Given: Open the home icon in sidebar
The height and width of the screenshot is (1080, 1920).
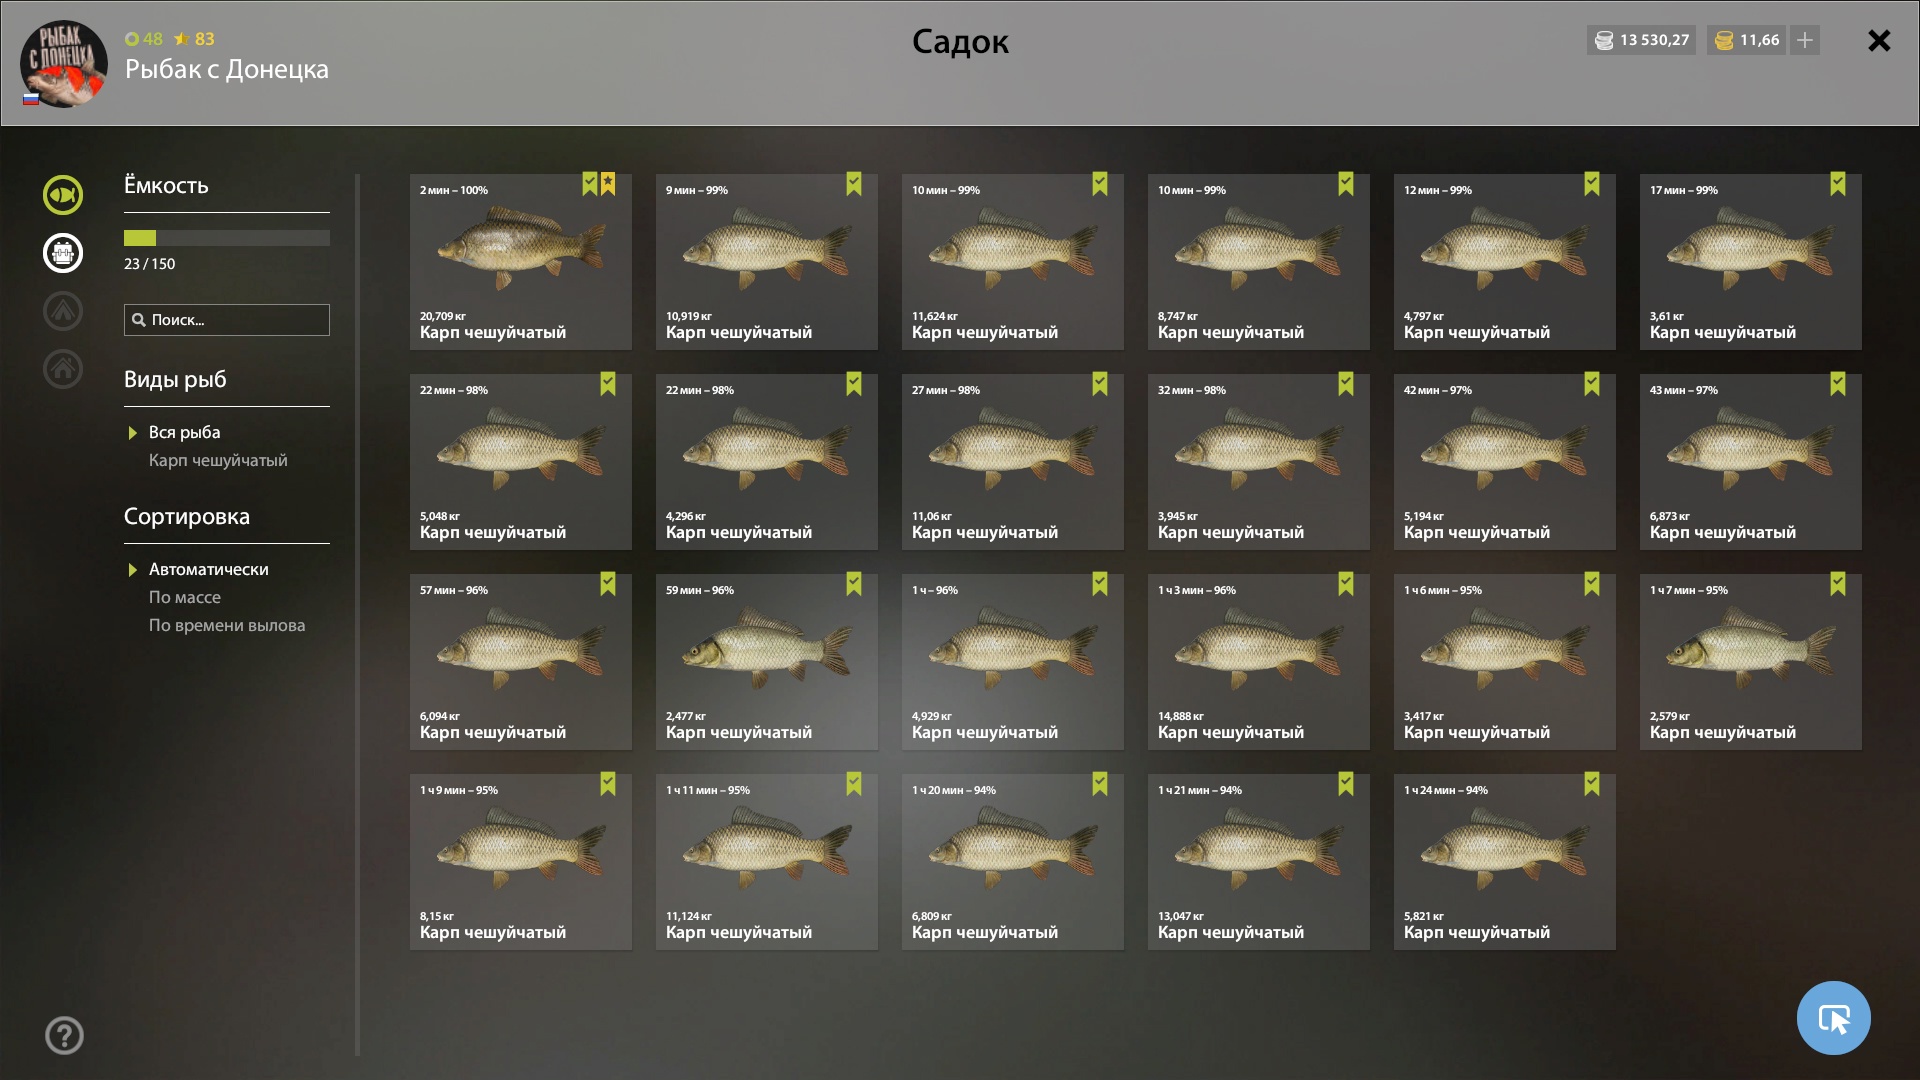Looking at the screenshot, I should pyautogui.click(x=62, y=369).
